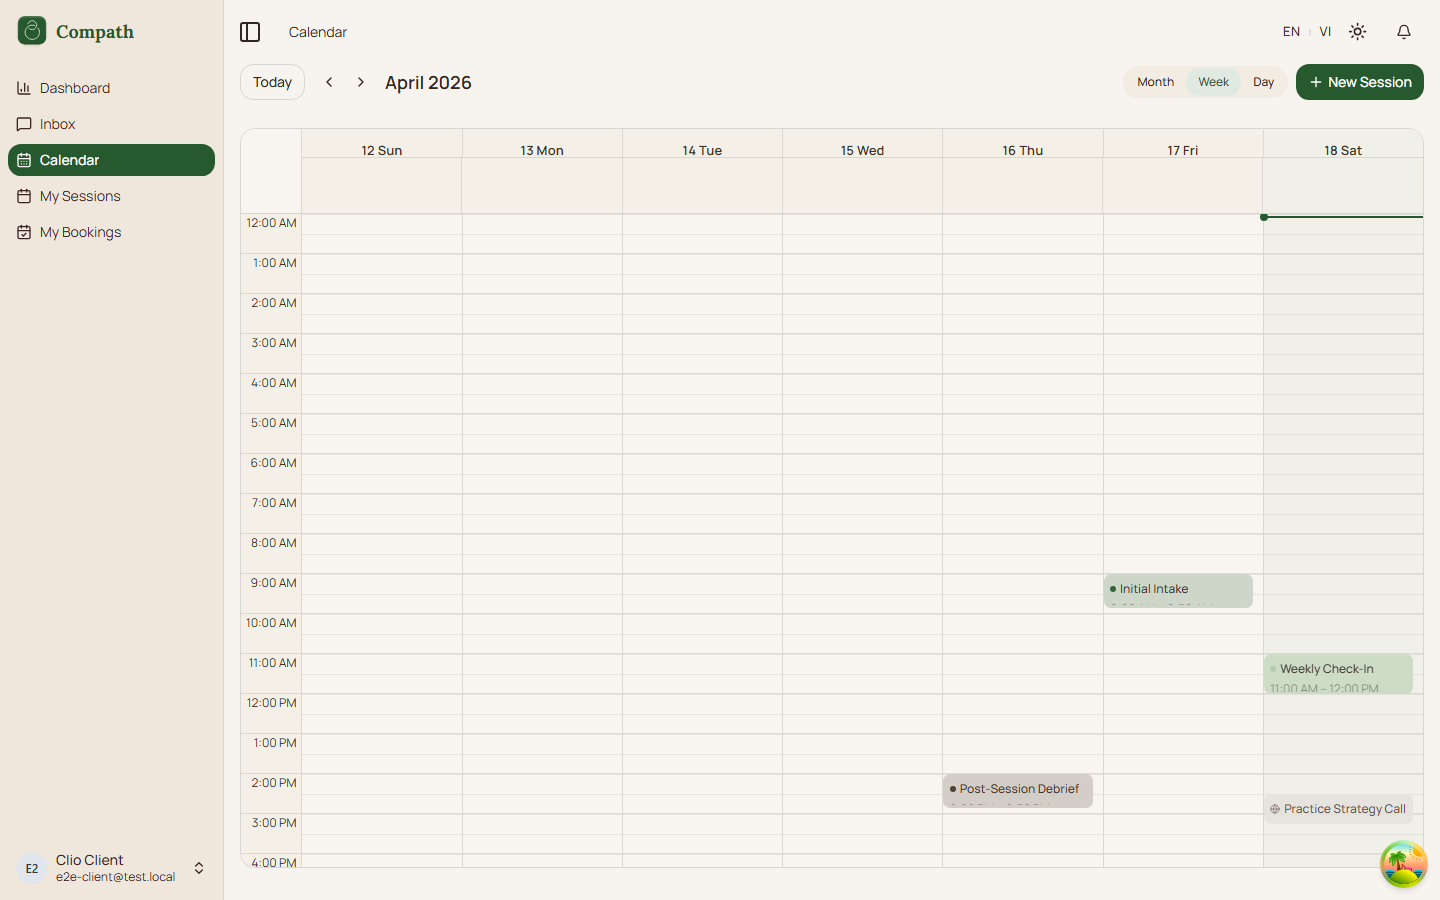Image resolution: width=1440 pixels, height=900 pixels.
Task: Enable Day view in the calendar
Action: pyautogui.click(x=1263, y=82)
